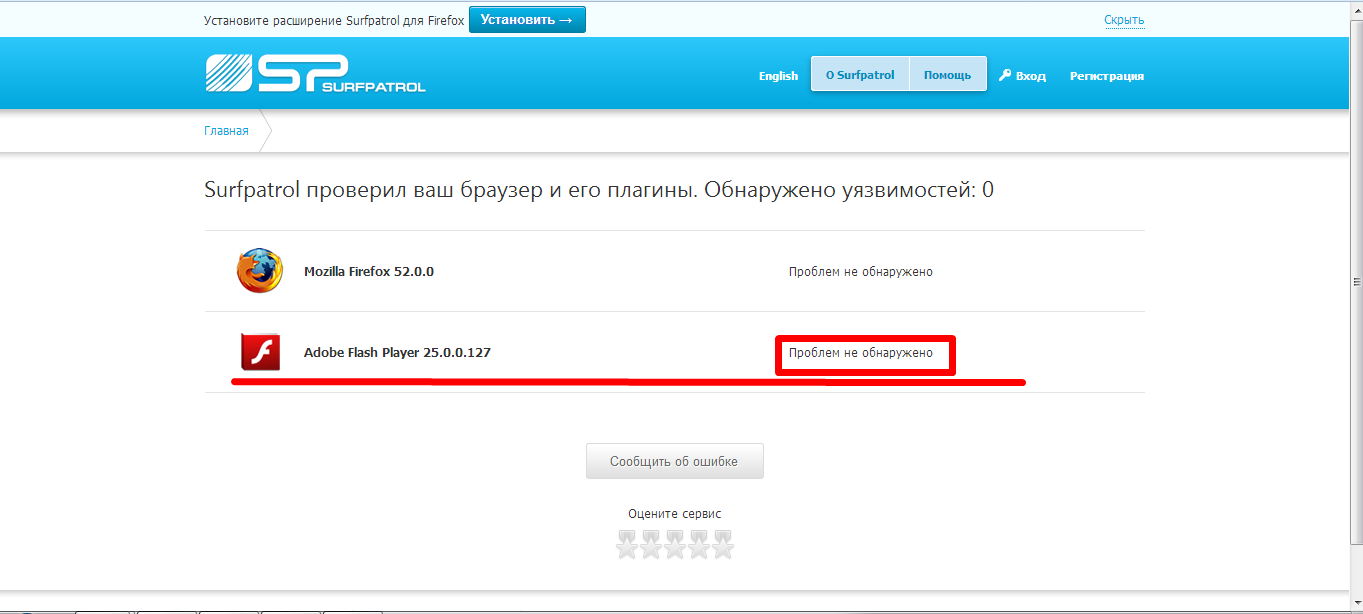Open the О Surfpatrol tab
The height and width of the screenshot is (614, 1363).
point(860,75)
